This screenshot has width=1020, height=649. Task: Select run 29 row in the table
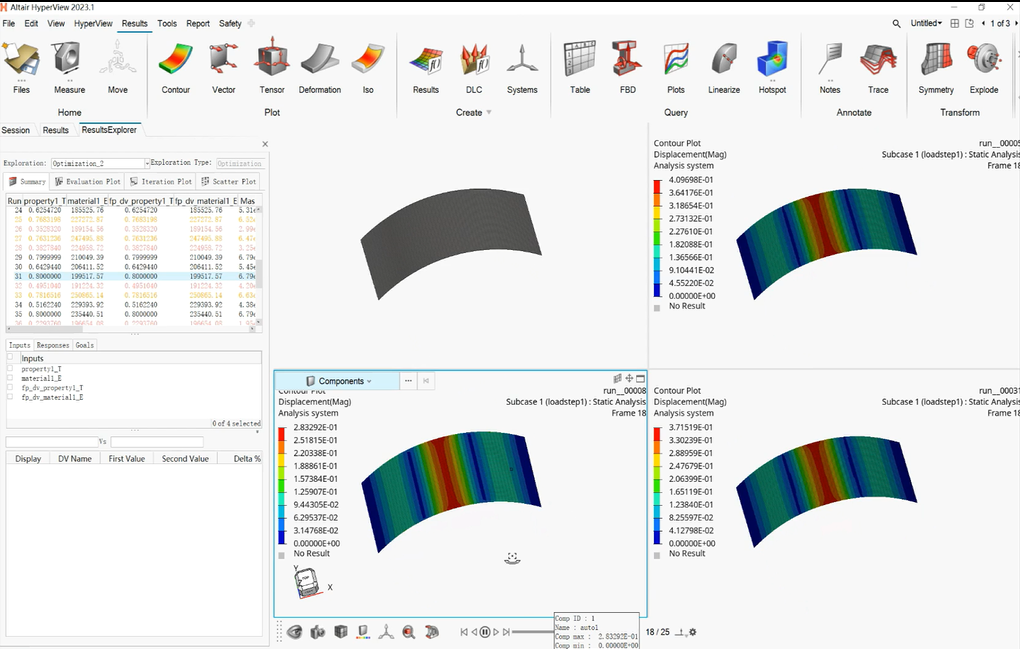coord(132,258)
